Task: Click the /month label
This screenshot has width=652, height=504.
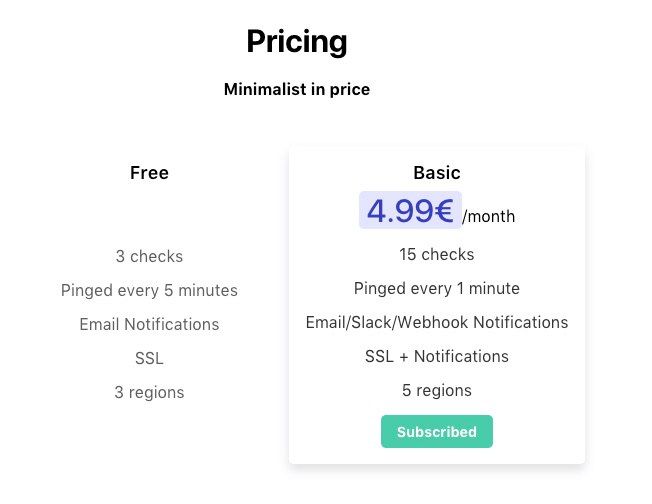Action: point(490,216)
